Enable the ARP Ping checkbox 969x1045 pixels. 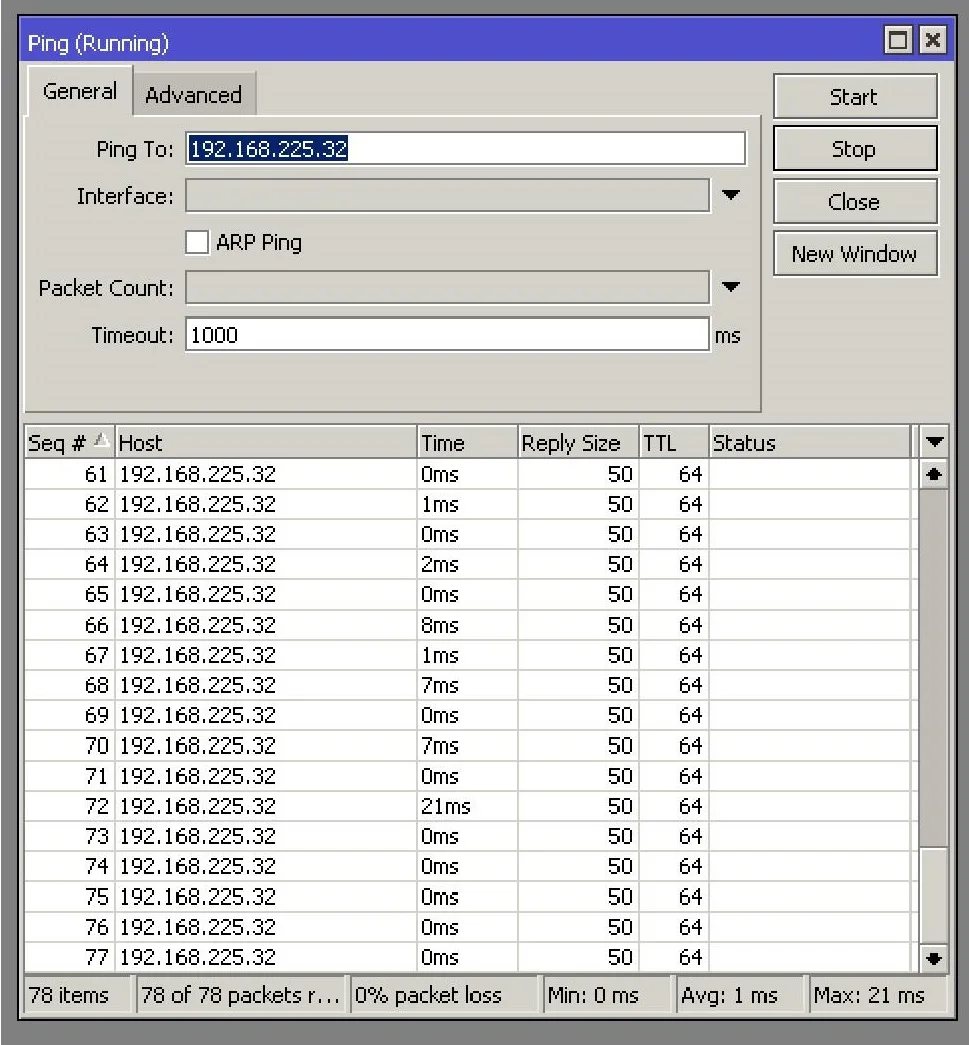pos(198,242)
